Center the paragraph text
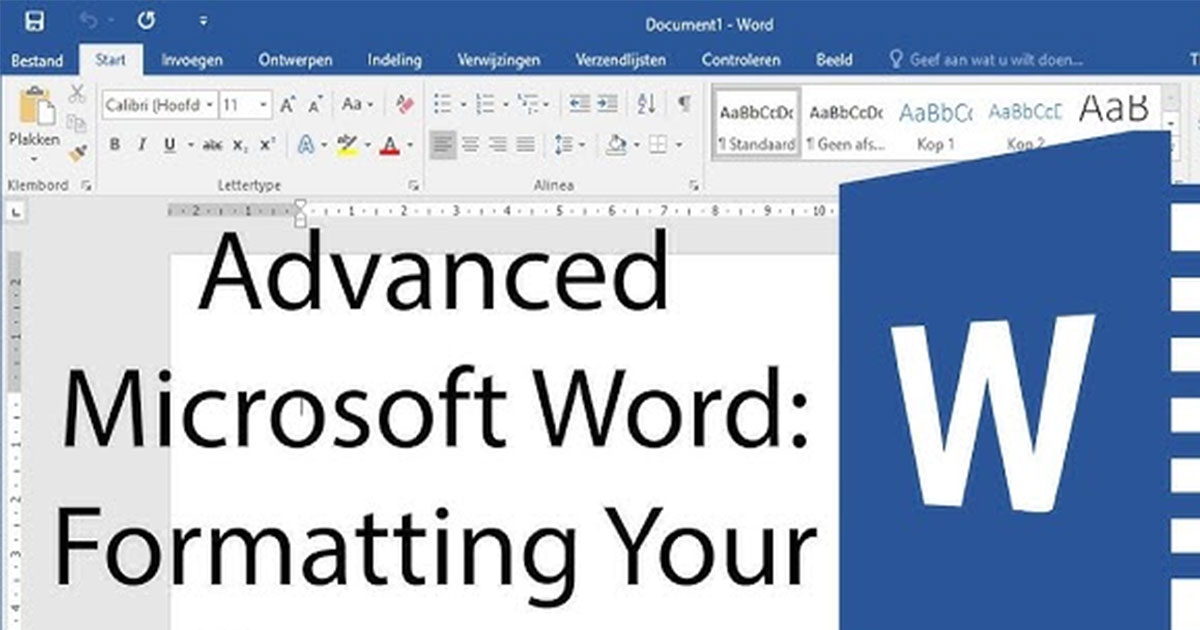Viewport: 1200px width, 630px height. (x=471, y=145)
